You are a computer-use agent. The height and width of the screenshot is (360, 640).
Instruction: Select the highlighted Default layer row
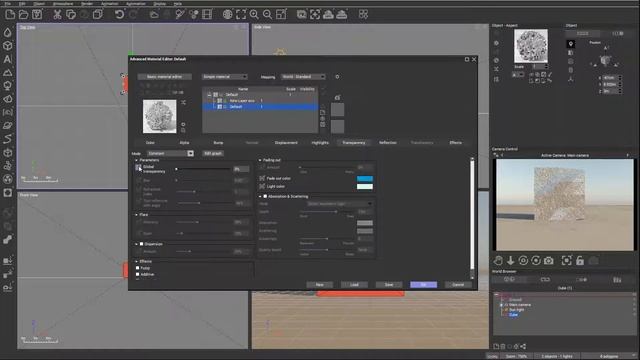click(260, 107)
